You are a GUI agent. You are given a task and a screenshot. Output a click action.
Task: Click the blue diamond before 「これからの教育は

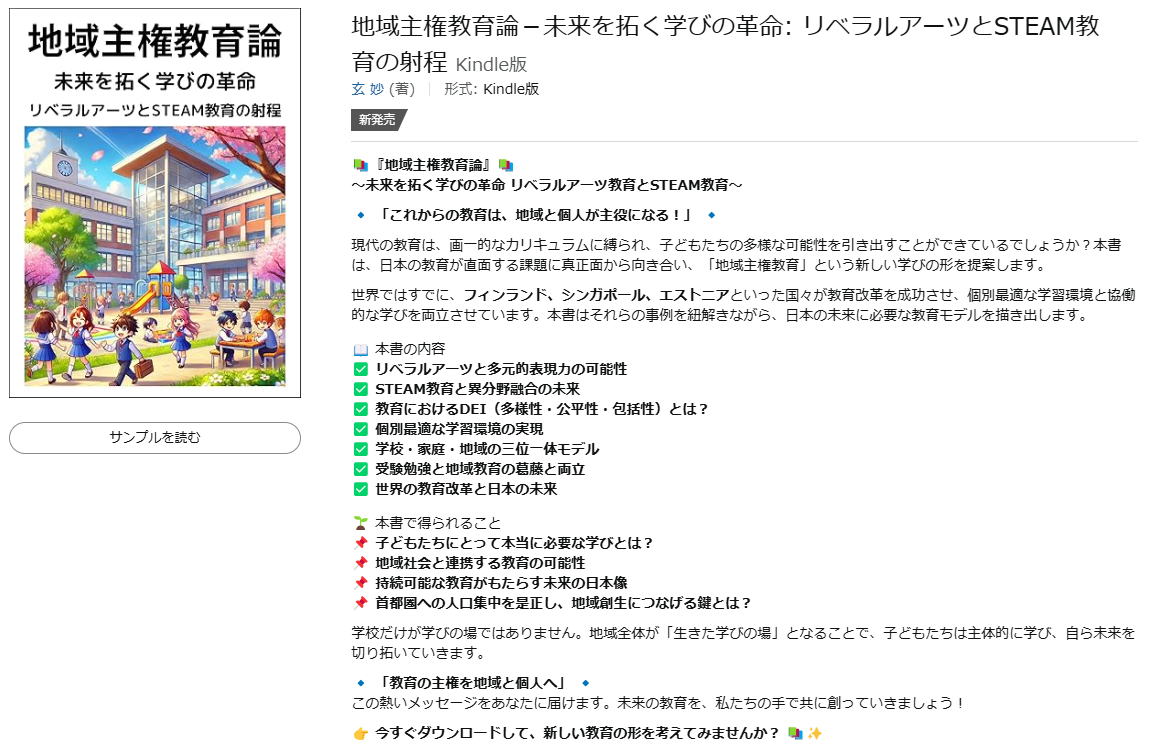click(361, 215)
